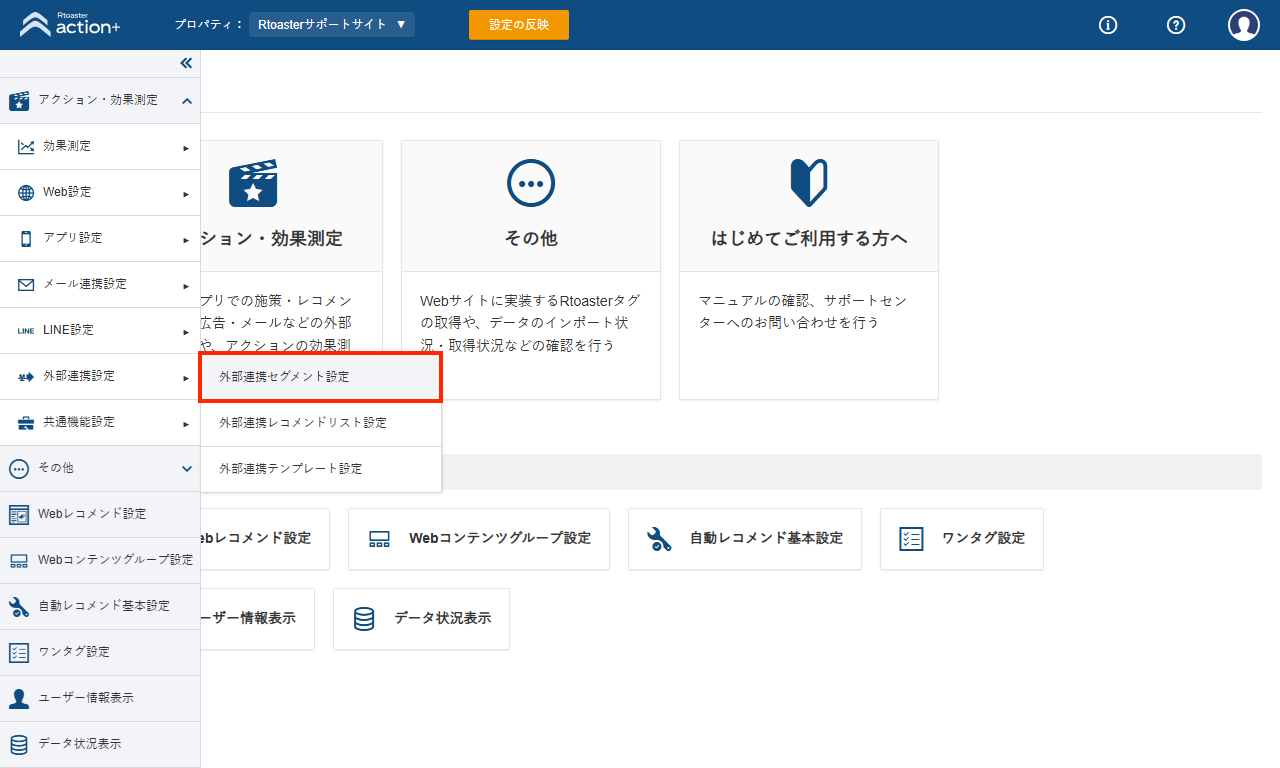Click sidebar text Webコンテンツグループ設定
The image size is (1280, 768).
click(x=116, y=560)
